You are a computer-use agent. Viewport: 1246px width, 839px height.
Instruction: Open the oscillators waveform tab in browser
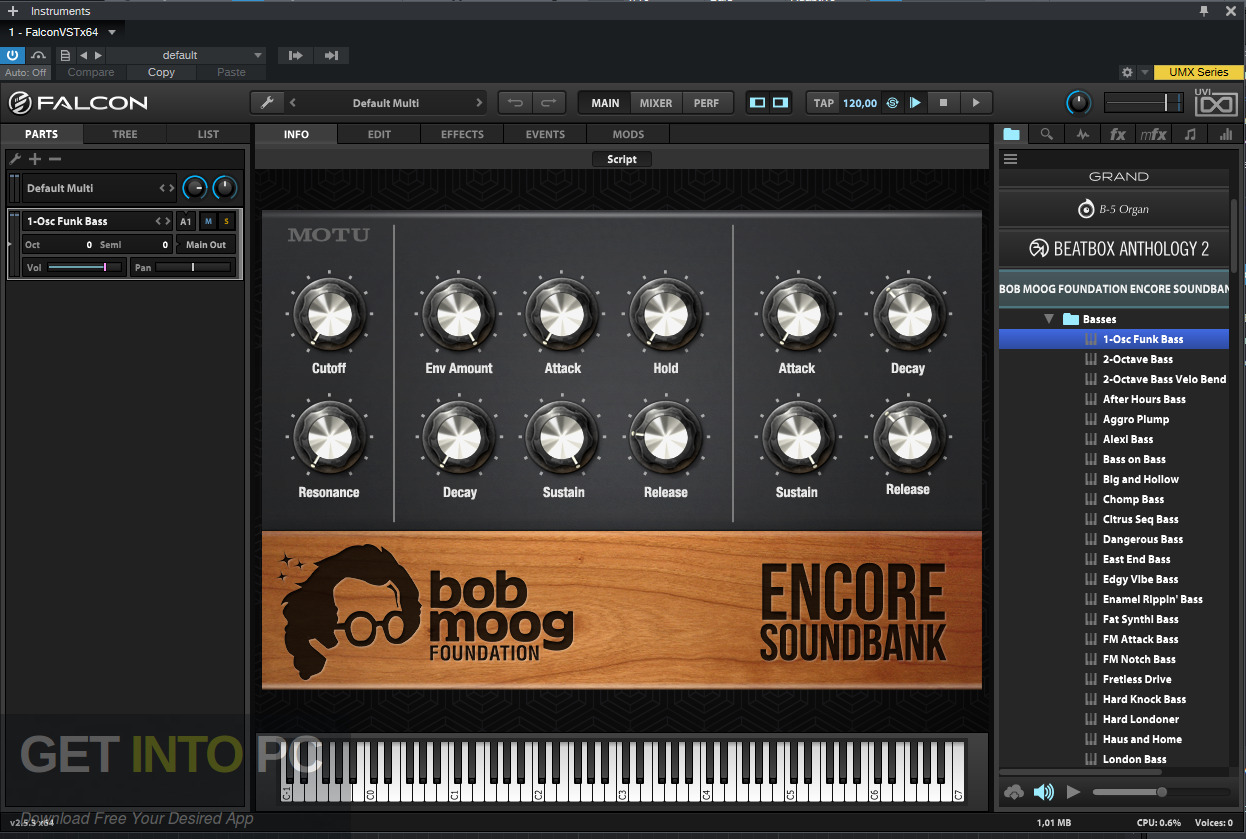(1082, 134)
